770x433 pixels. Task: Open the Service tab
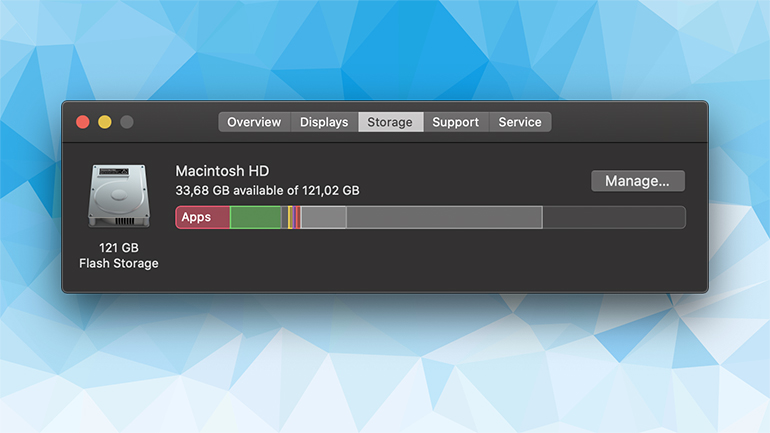(x=520, y=122)
